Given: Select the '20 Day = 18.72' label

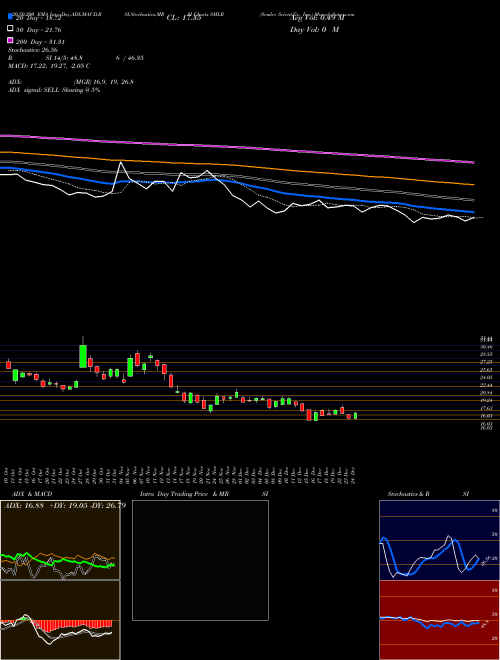Looking at the screenshot, I should pyautogui.click(x=39, y=18).
